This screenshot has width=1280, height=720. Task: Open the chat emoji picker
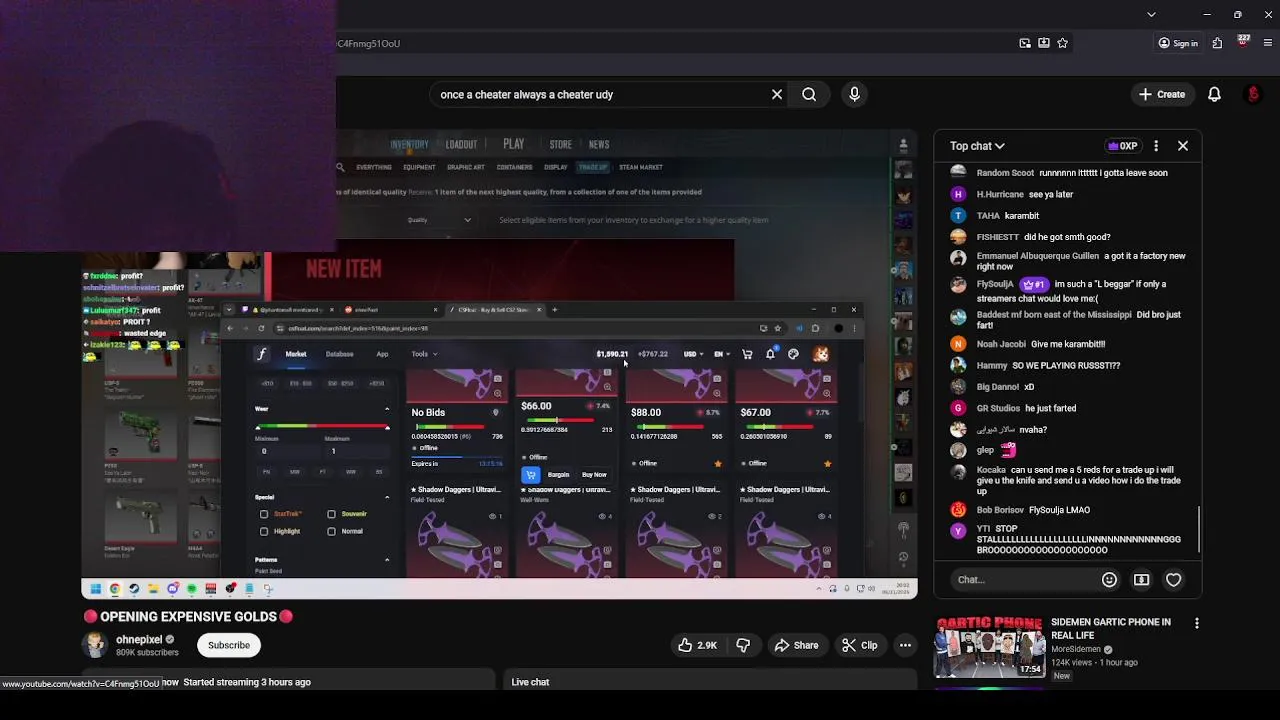click(x=1109, y=579)
